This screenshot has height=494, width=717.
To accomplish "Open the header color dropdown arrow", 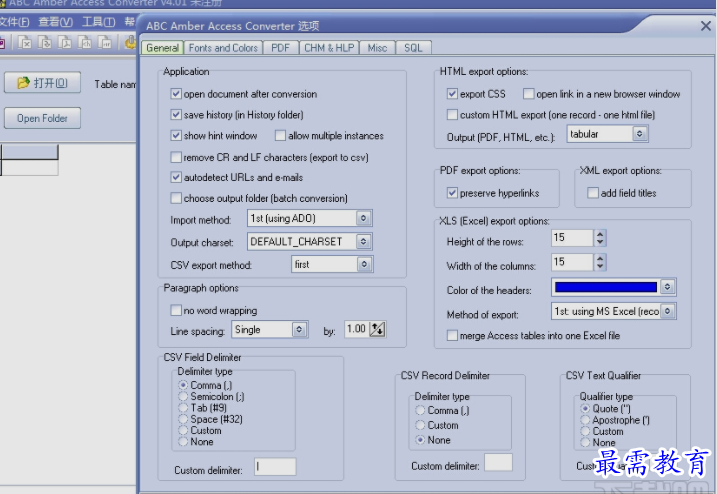I will coord(668,287).
